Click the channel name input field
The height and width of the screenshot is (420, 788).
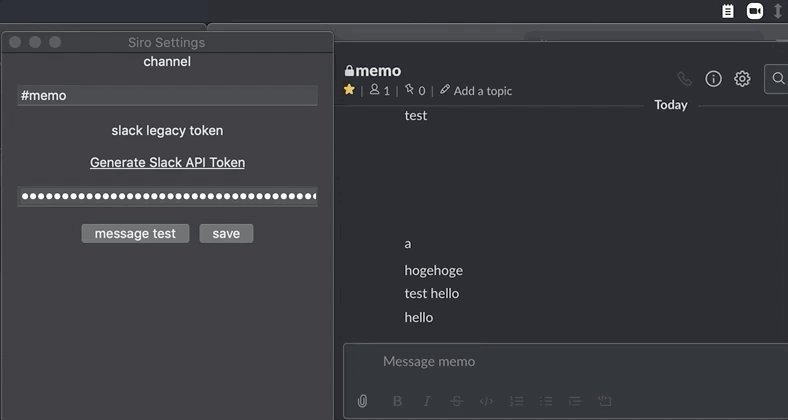(167, 96)
